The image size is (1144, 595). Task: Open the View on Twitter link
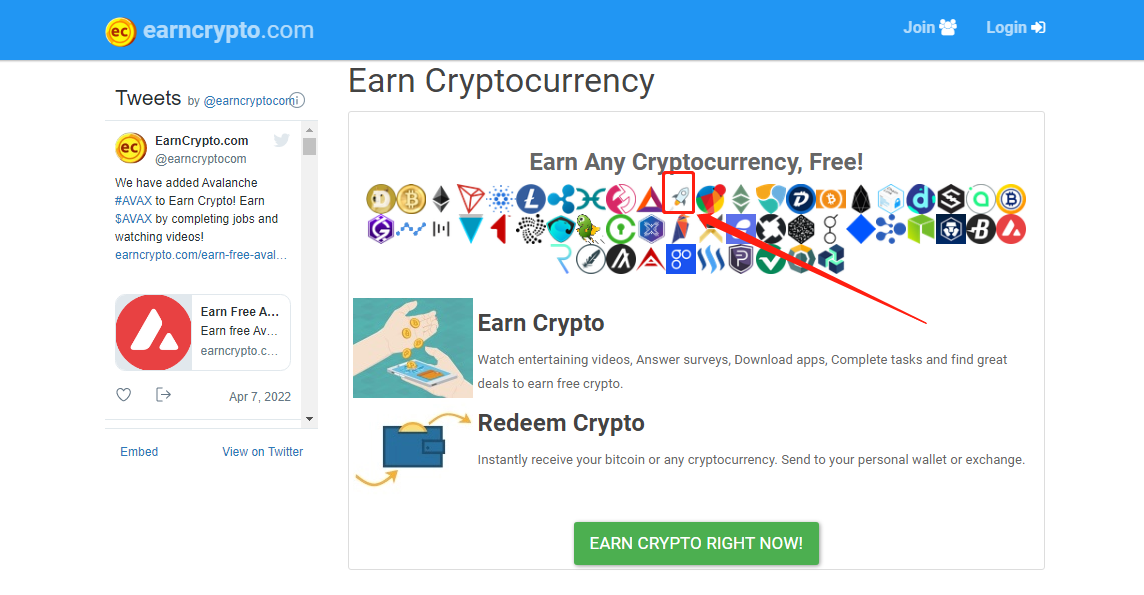(x=263, y=451)
